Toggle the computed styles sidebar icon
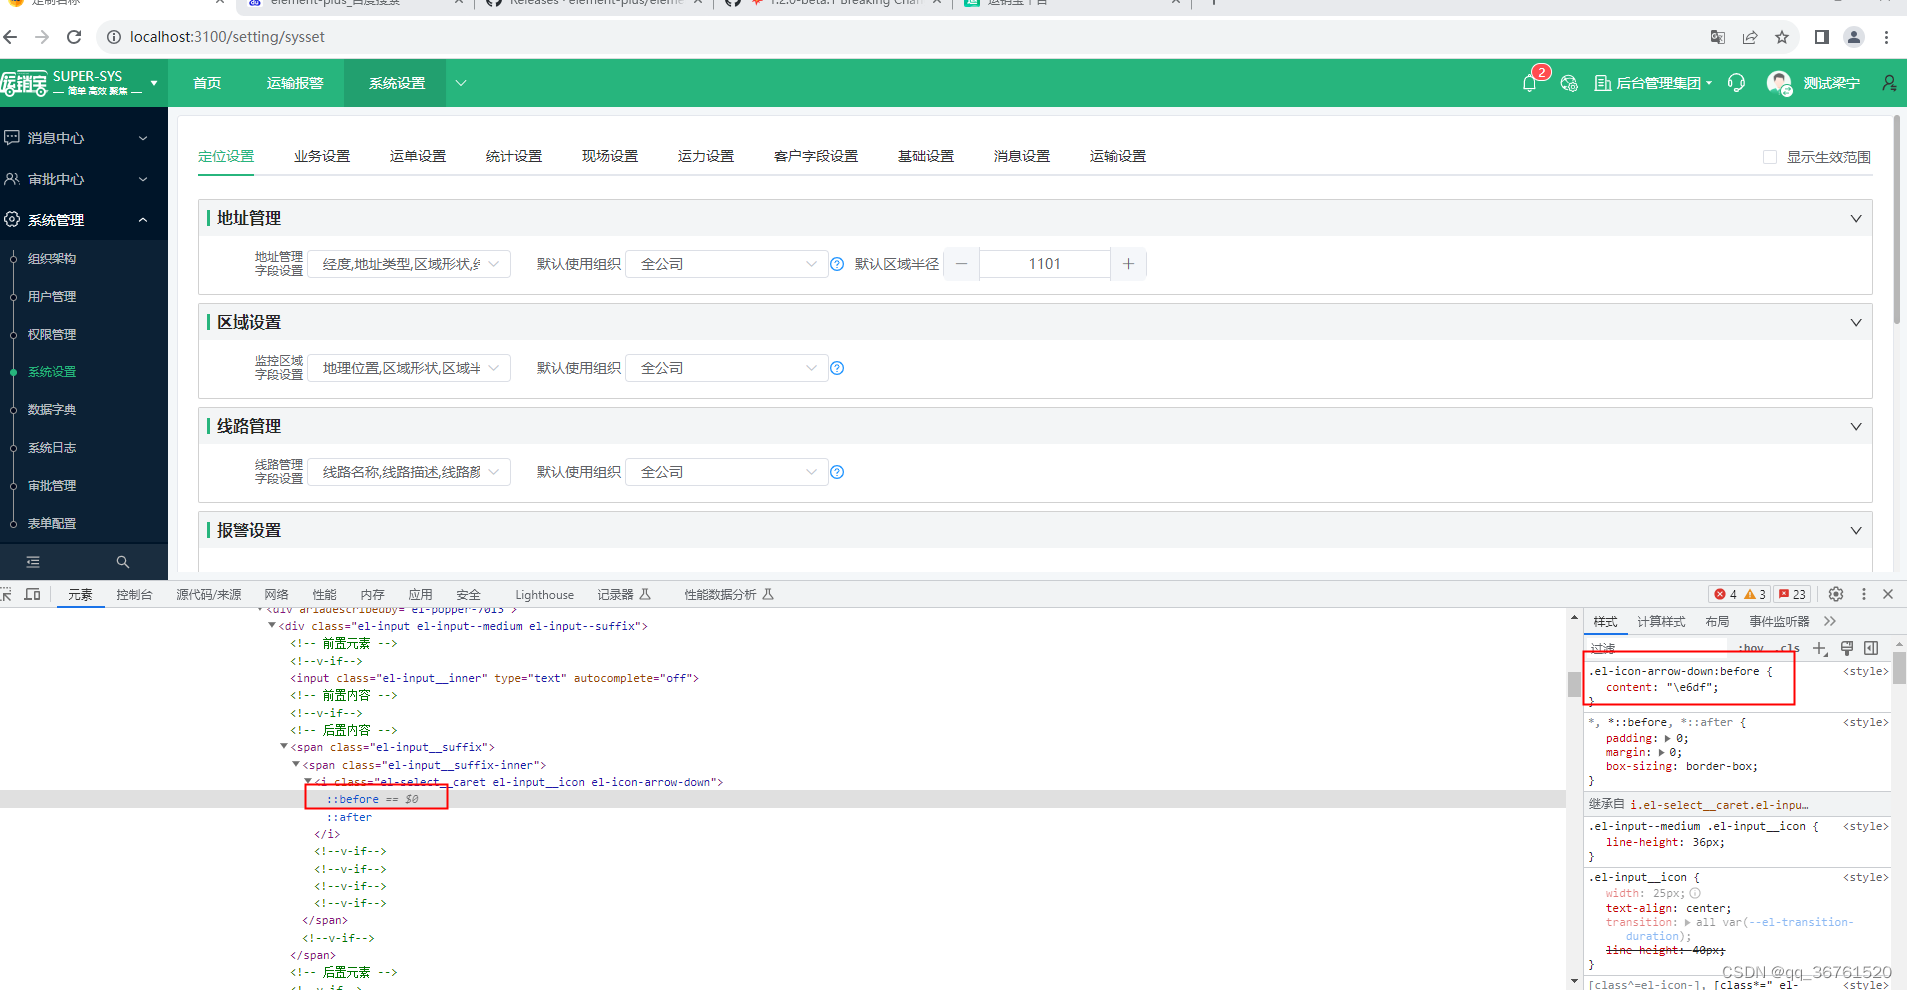Screen dimensions: 1907x990 click(1871, 648)
